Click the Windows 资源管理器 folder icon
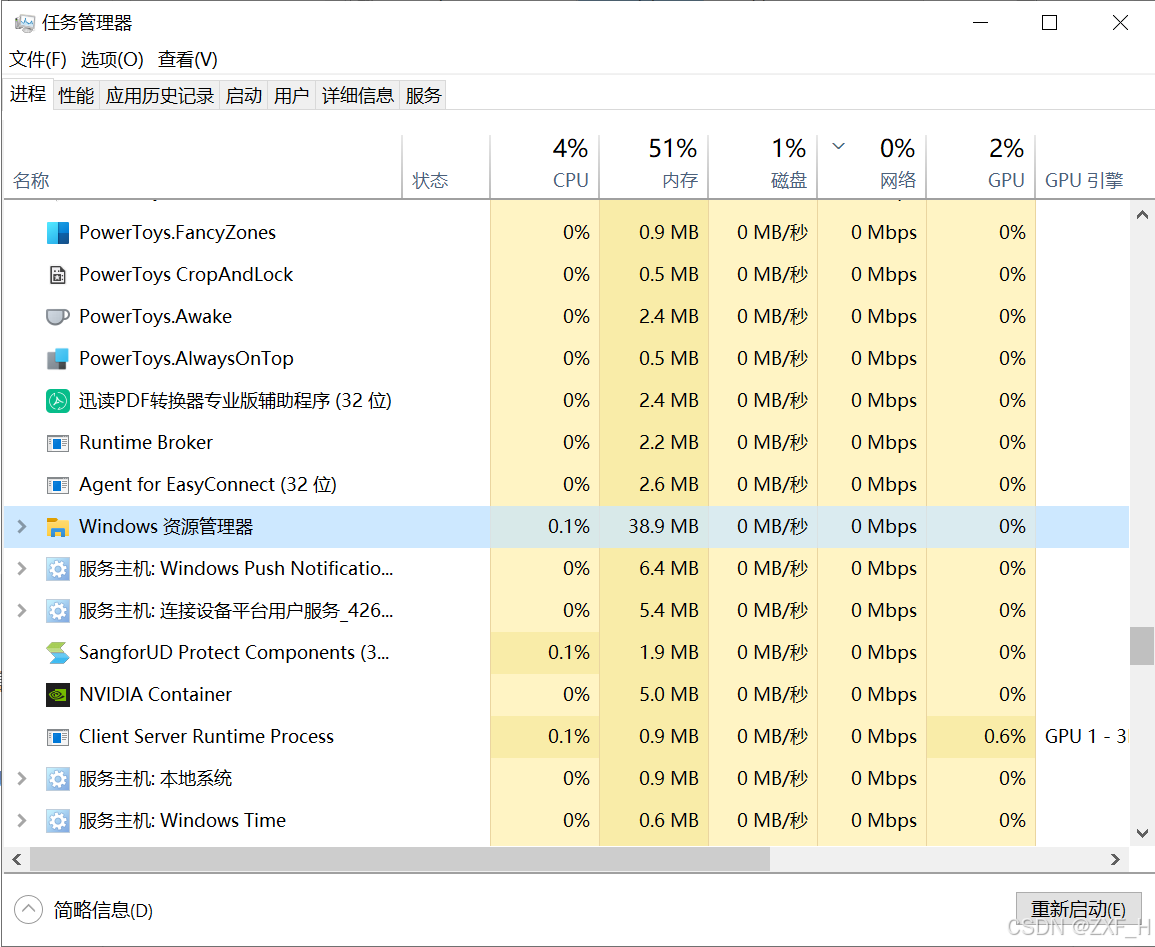Screen dimensions: 1155x947 click(x=57, y=527)
